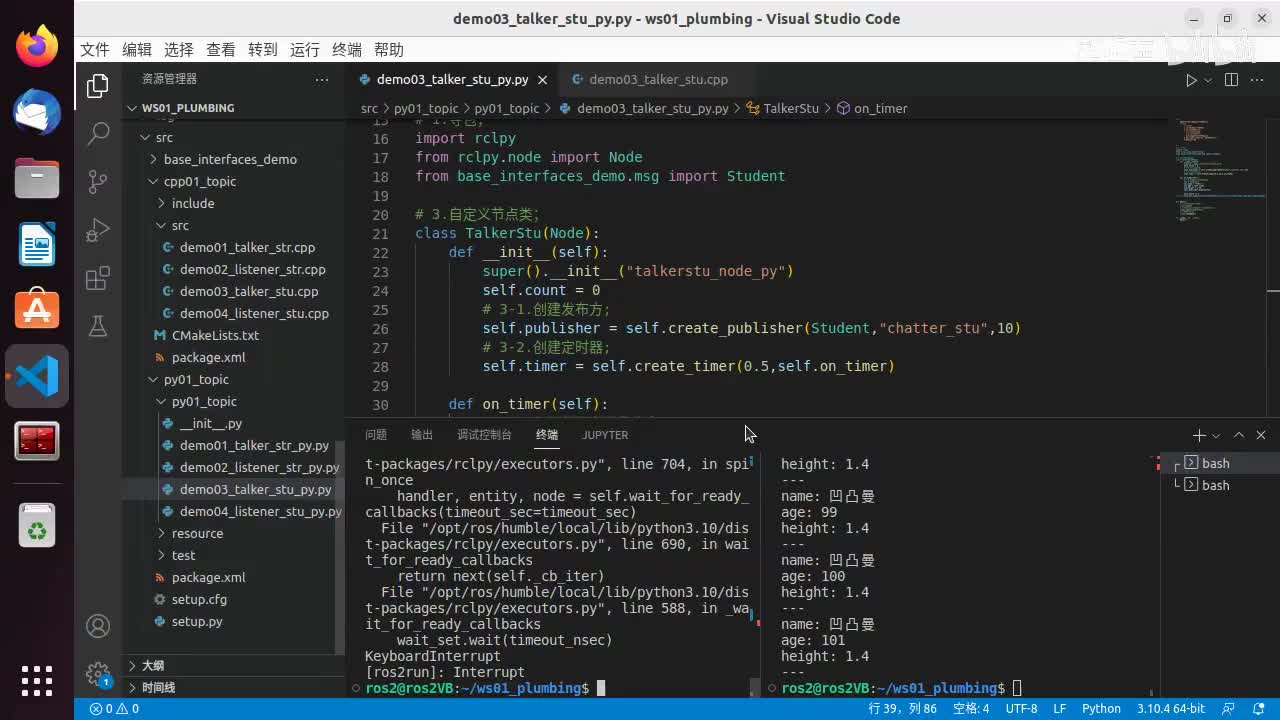Open the 终端 menu in menu bar
The image size is (1280, 720).
347,50
